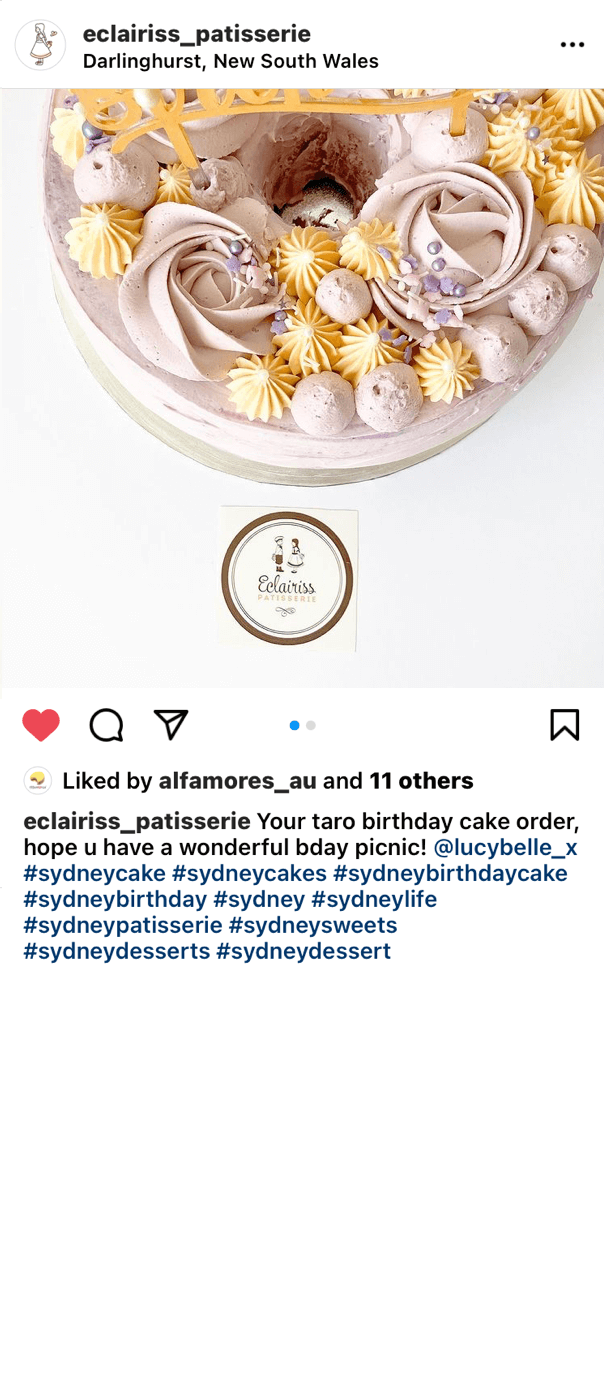Open the three-dot more options menu

(x=572, y=45)
